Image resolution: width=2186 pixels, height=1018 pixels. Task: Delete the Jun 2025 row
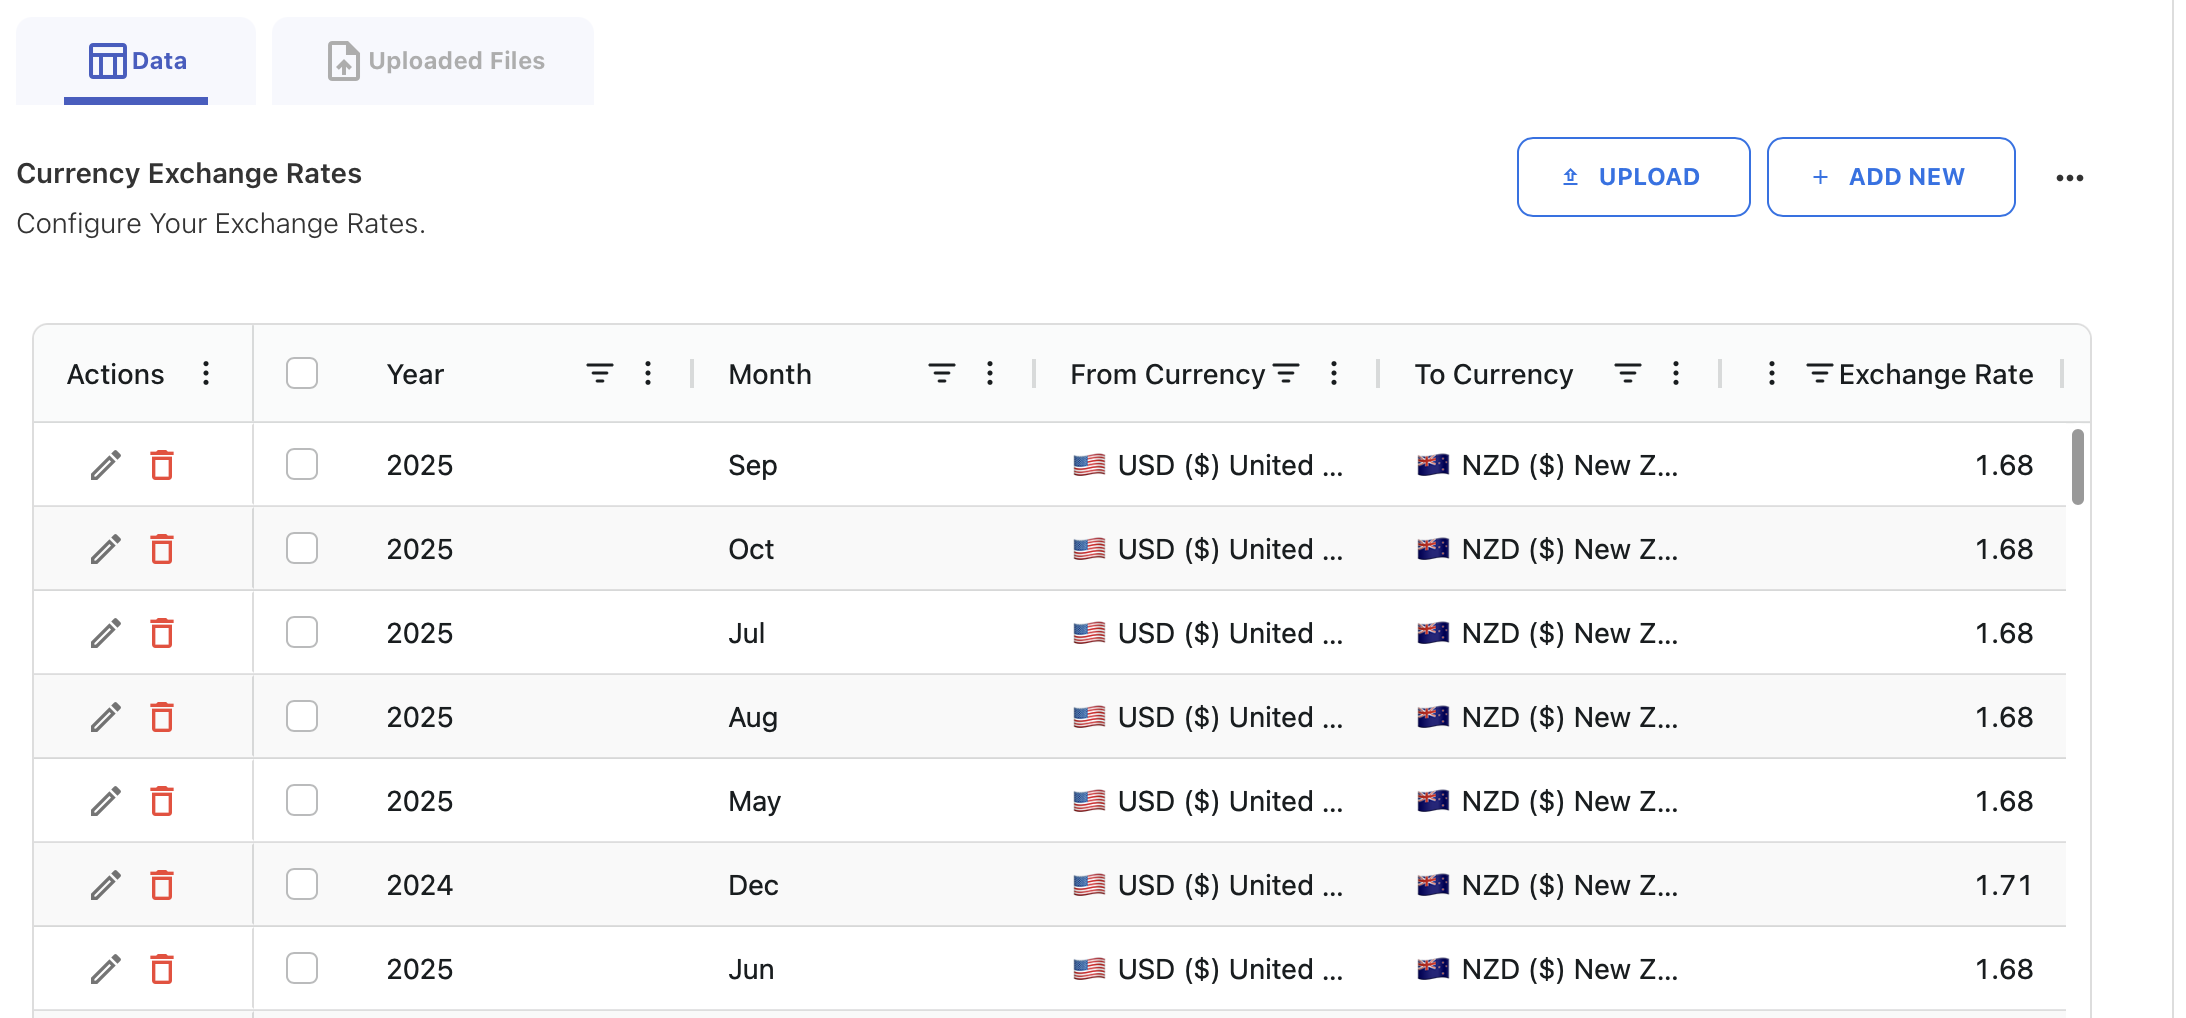[162, 968]
